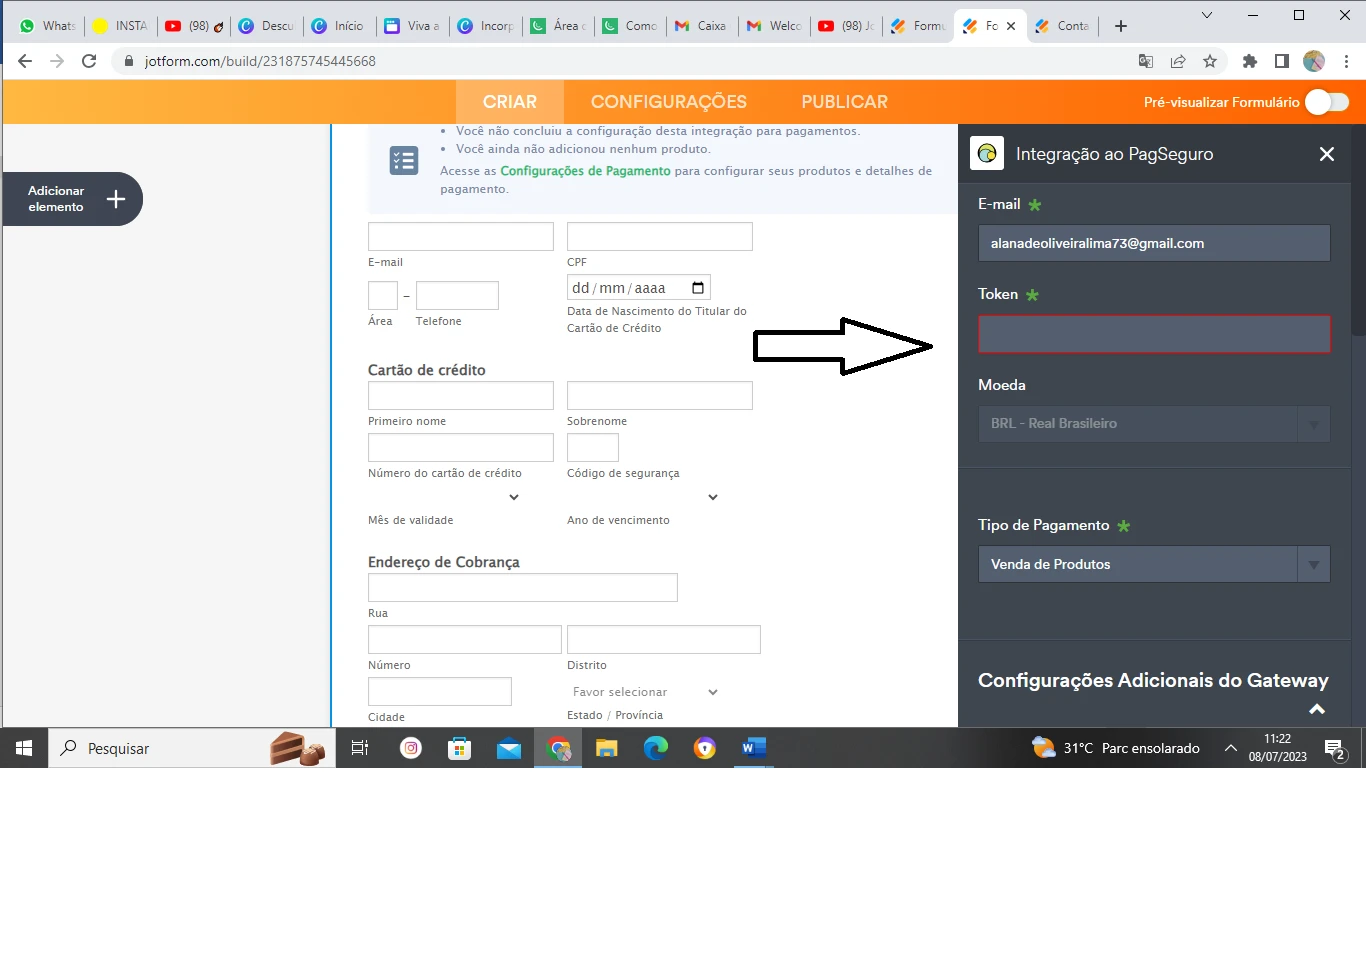Image resolution: width=1366 pixels, height=976 pixels.
Task: Open the WhatsApp bookmark on the bookmarks bar
Action: pyautogui.click(x=45, y=26)
